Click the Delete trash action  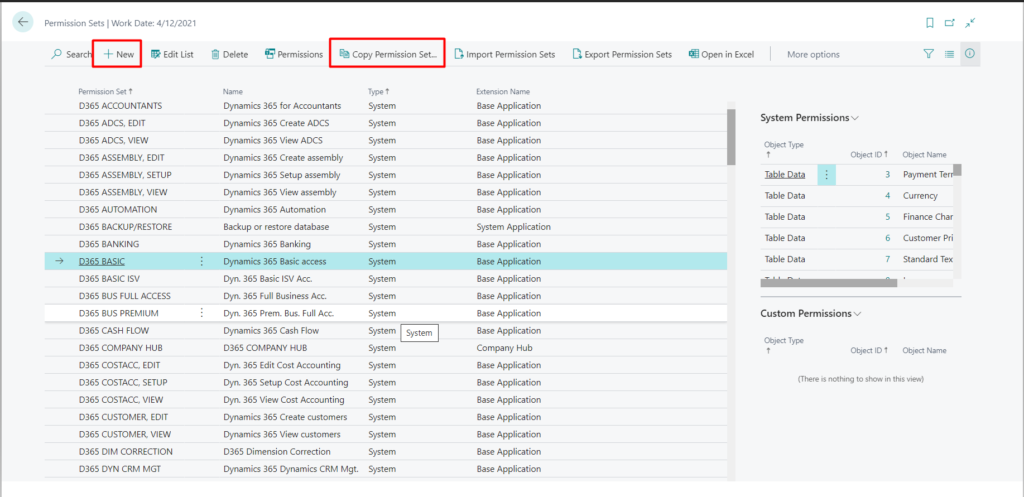point(229,54)
